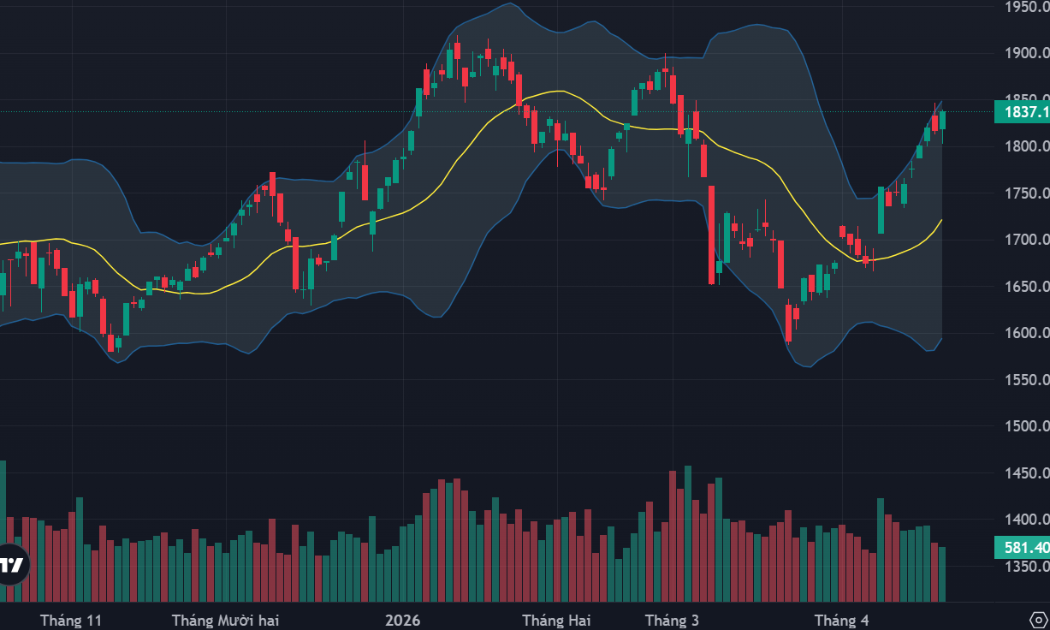Click the Tháng 3 time axis label

click(672, 621)
